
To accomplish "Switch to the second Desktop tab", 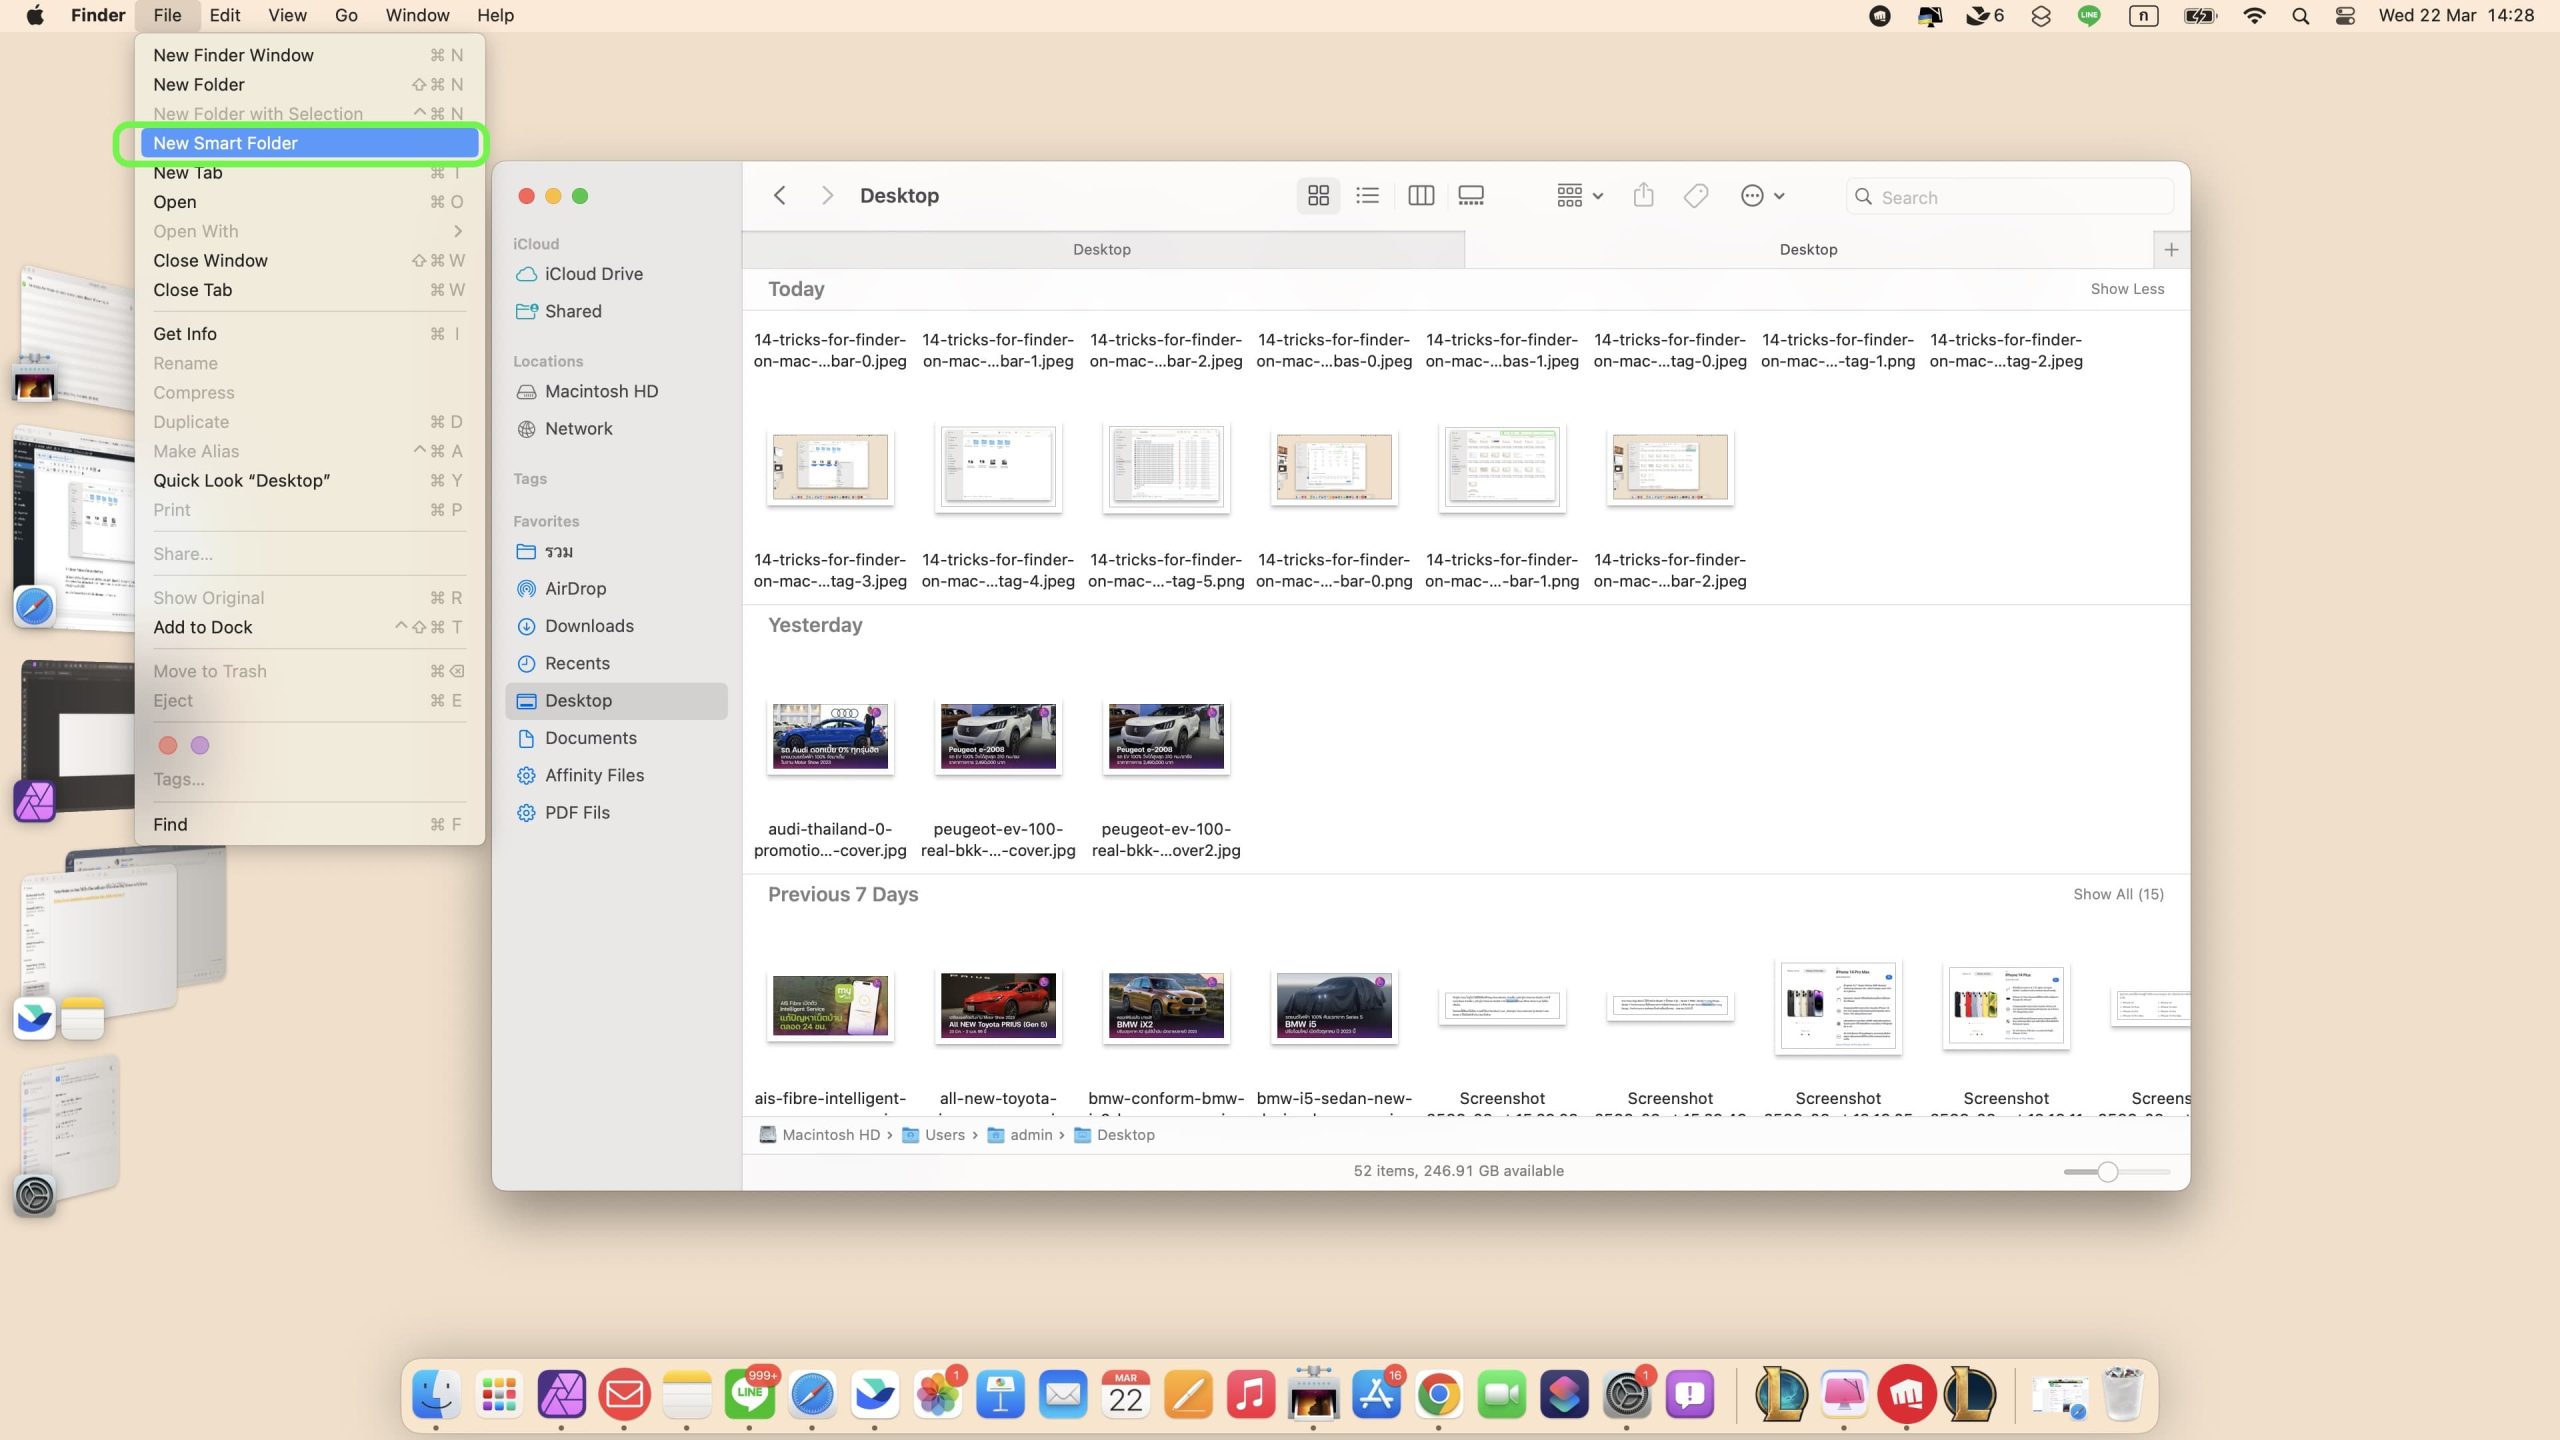I will click(1807, 250).
